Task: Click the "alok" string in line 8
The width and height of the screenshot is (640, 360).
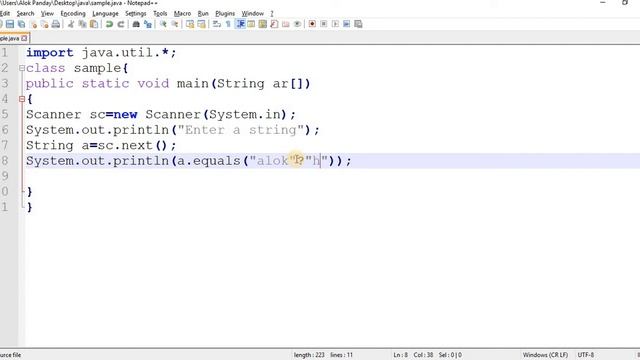Action: click(272, 161)
